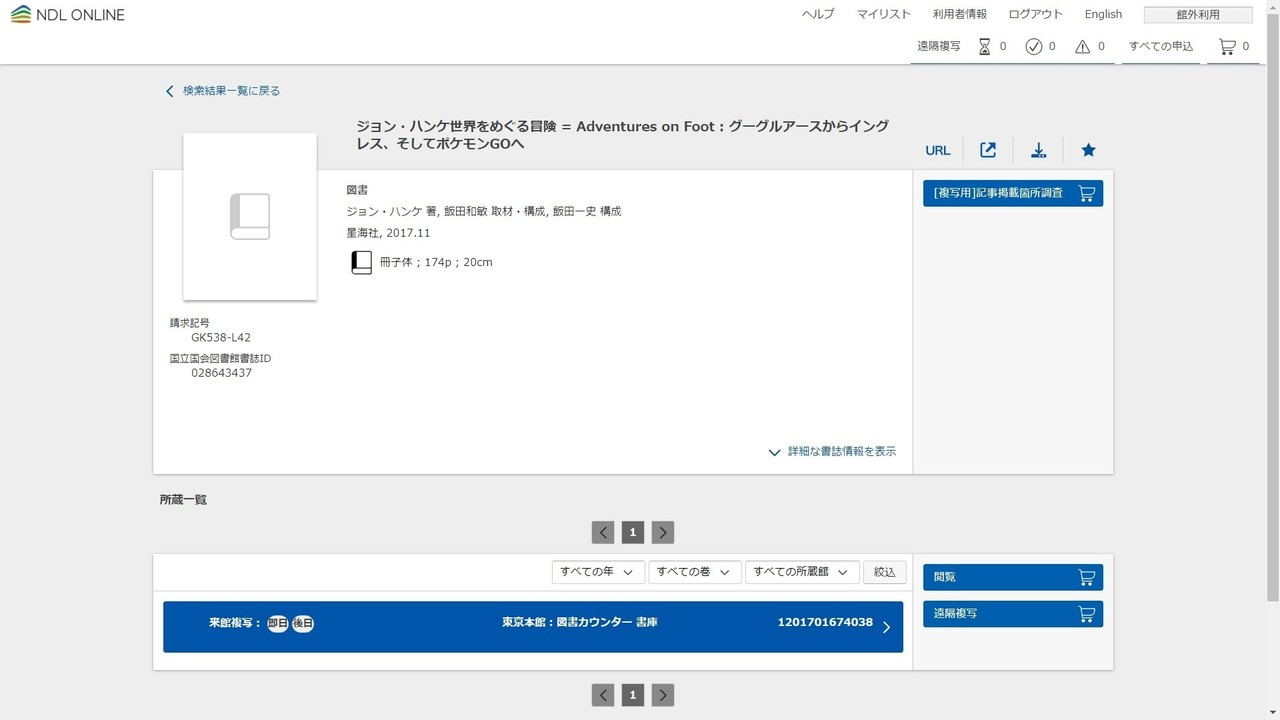Click bibliographic ID 028643437
Viewport: 1280px width, 720px height.
(x=221, y=373)
